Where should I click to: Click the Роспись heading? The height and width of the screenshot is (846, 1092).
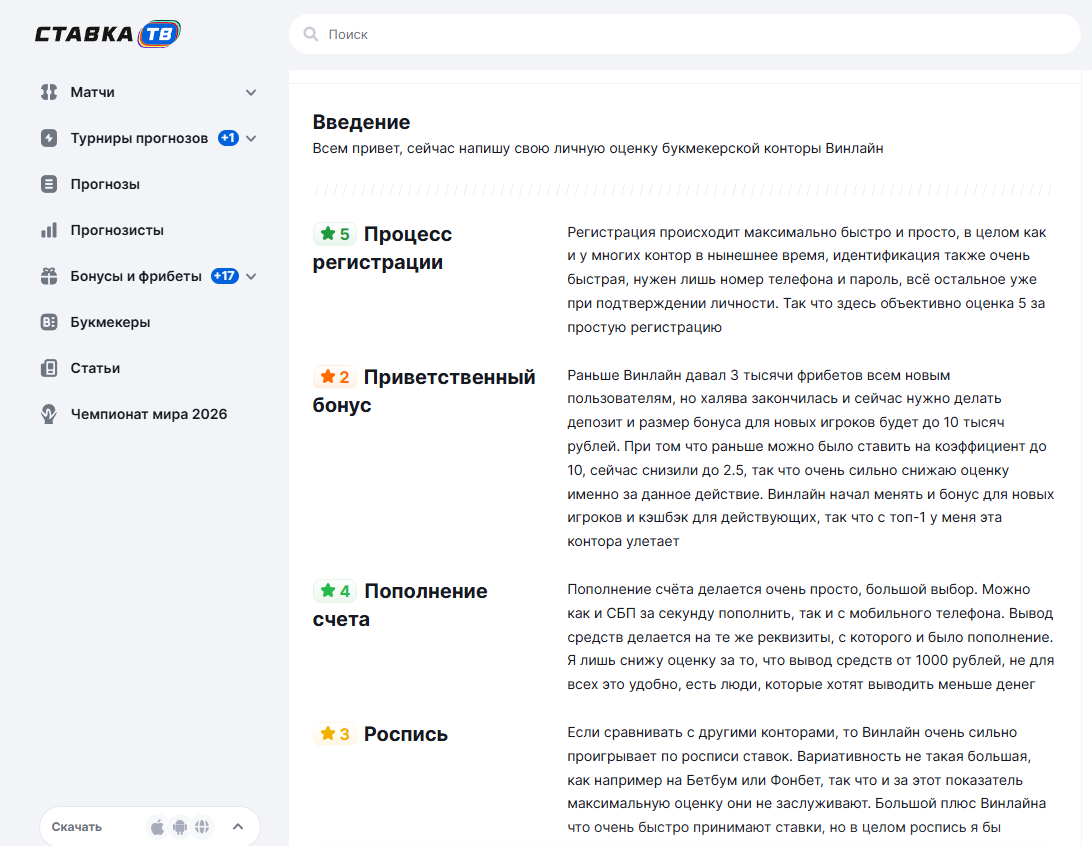(406, 734)
